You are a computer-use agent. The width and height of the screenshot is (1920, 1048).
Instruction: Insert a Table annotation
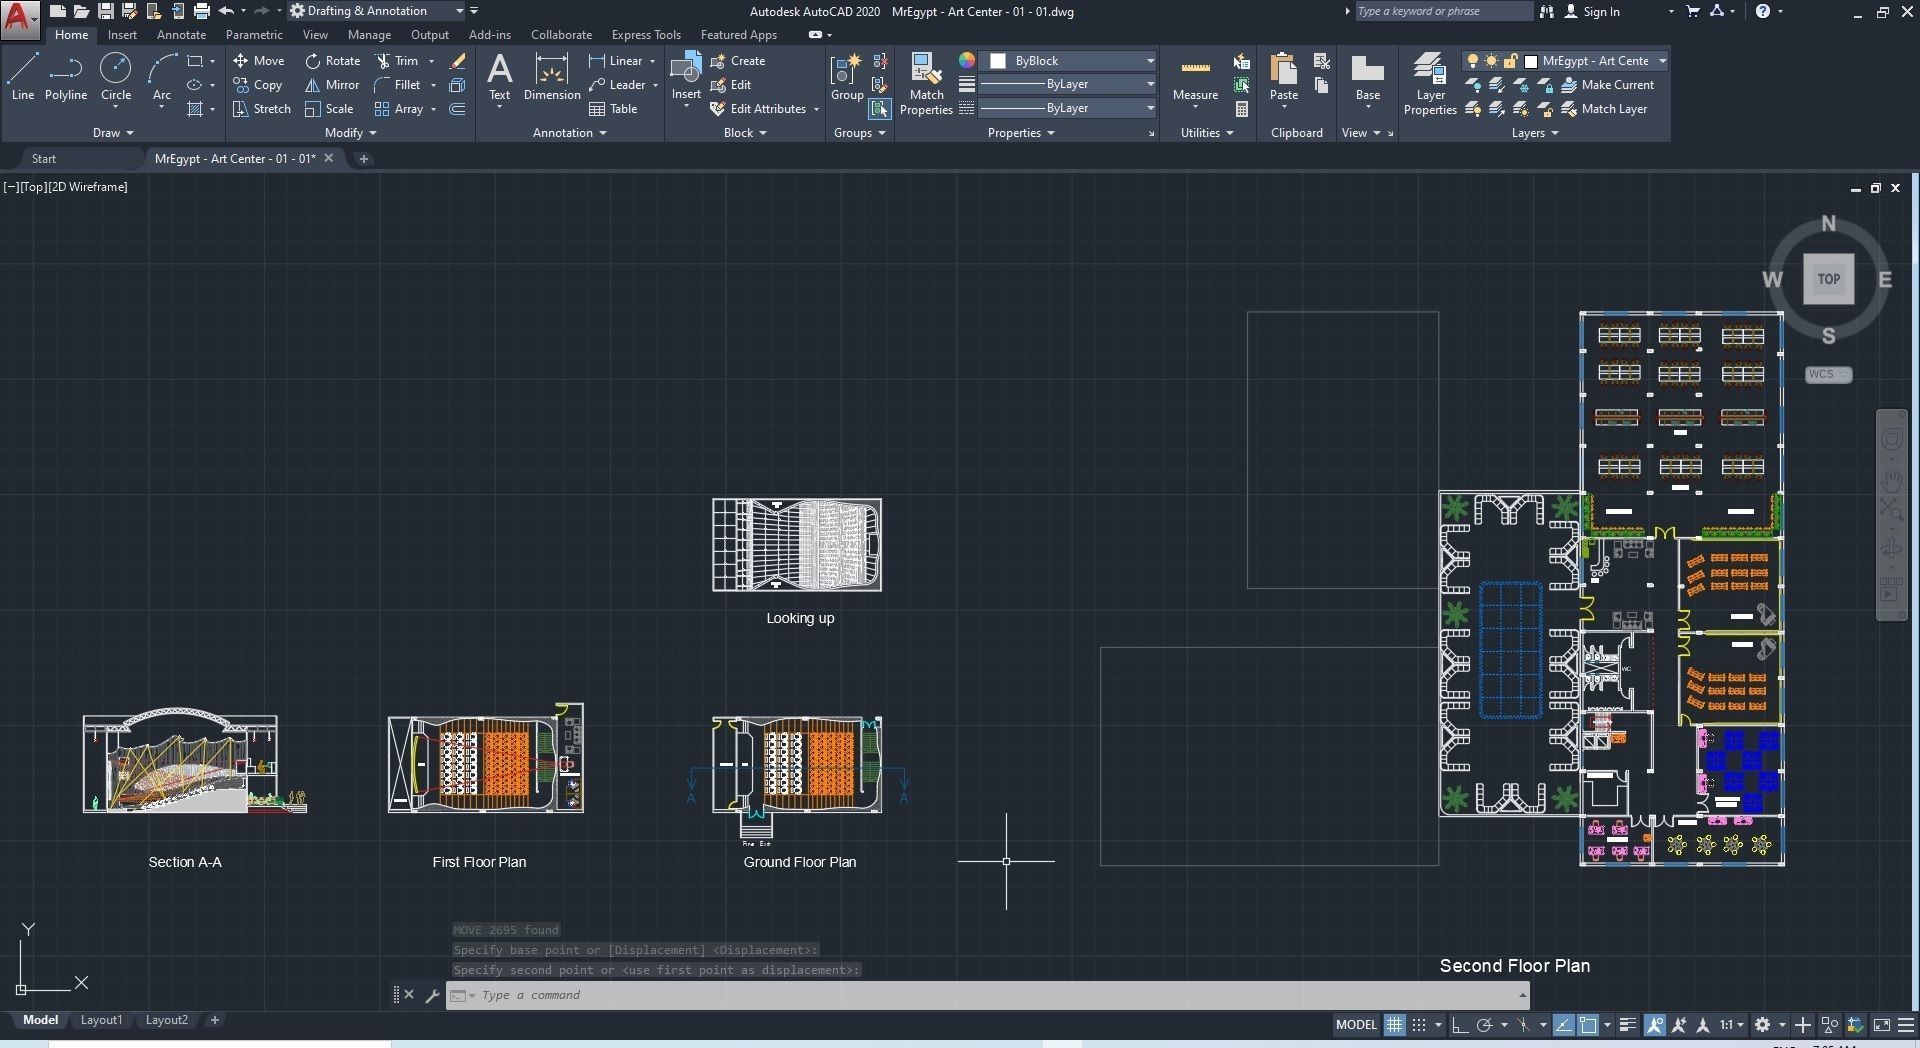tap(613, 109)
